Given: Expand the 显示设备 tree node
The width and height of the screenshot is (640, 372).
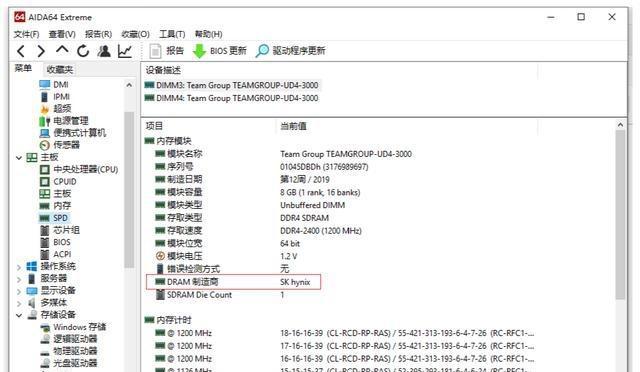Looking at the screenshot, I should tap(19, 291).
